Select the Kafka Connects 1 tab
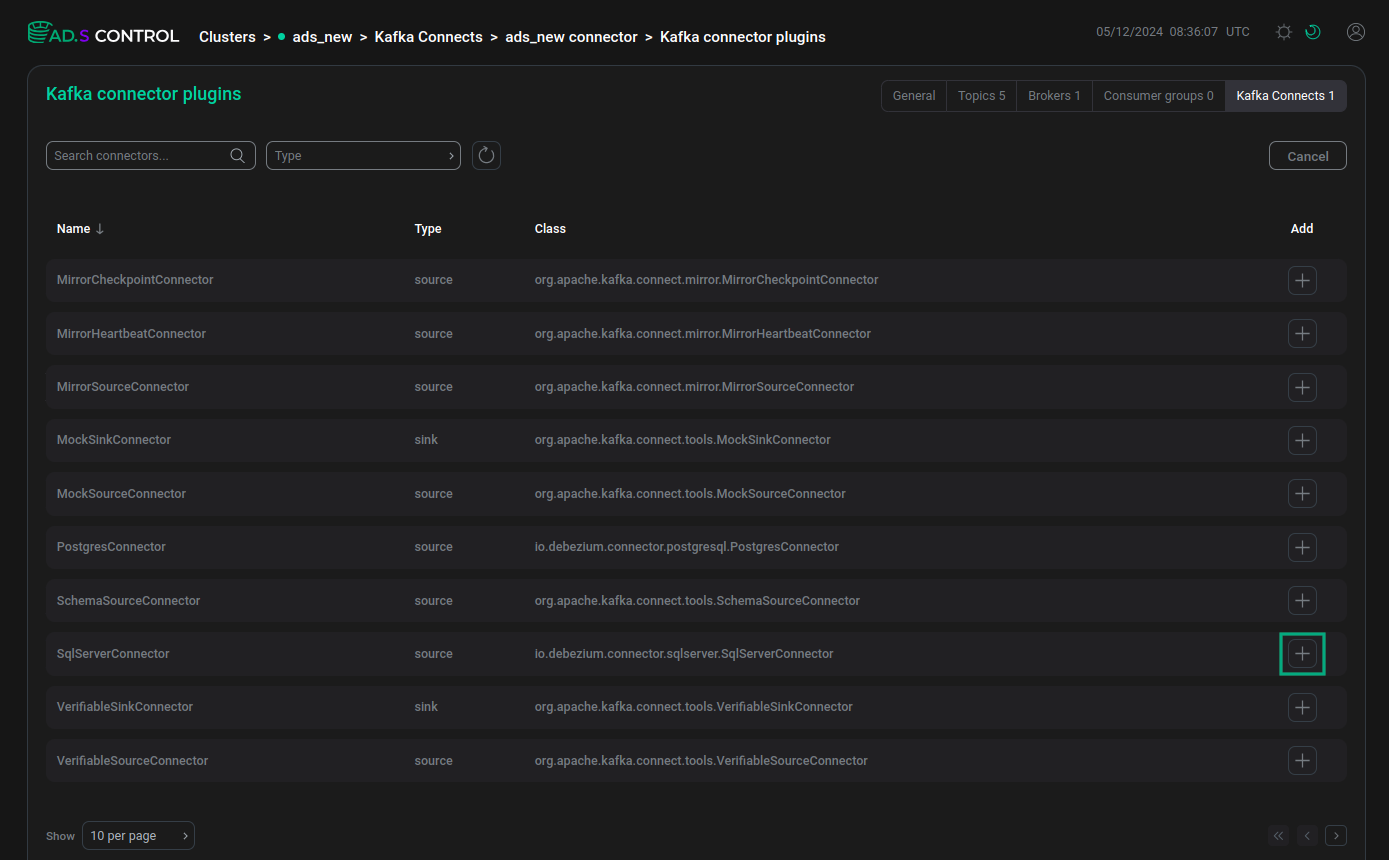This screenshot has height=860, width=1389. coord(1285,96)
